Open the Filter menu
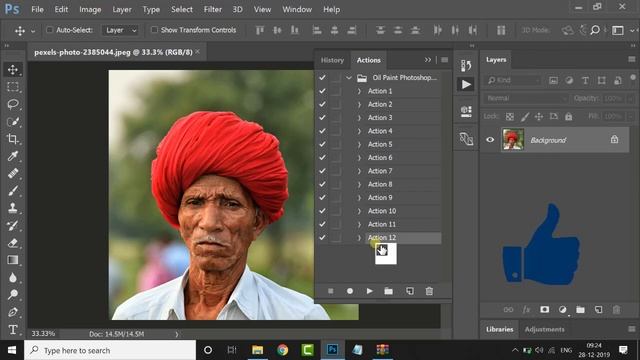 coord(213,9)
